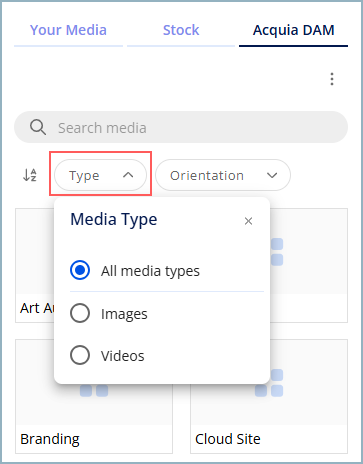This screenshot has height=464, width=363.
Task: Expand the Orientation filter dropdown
Action: click(223, 175)
